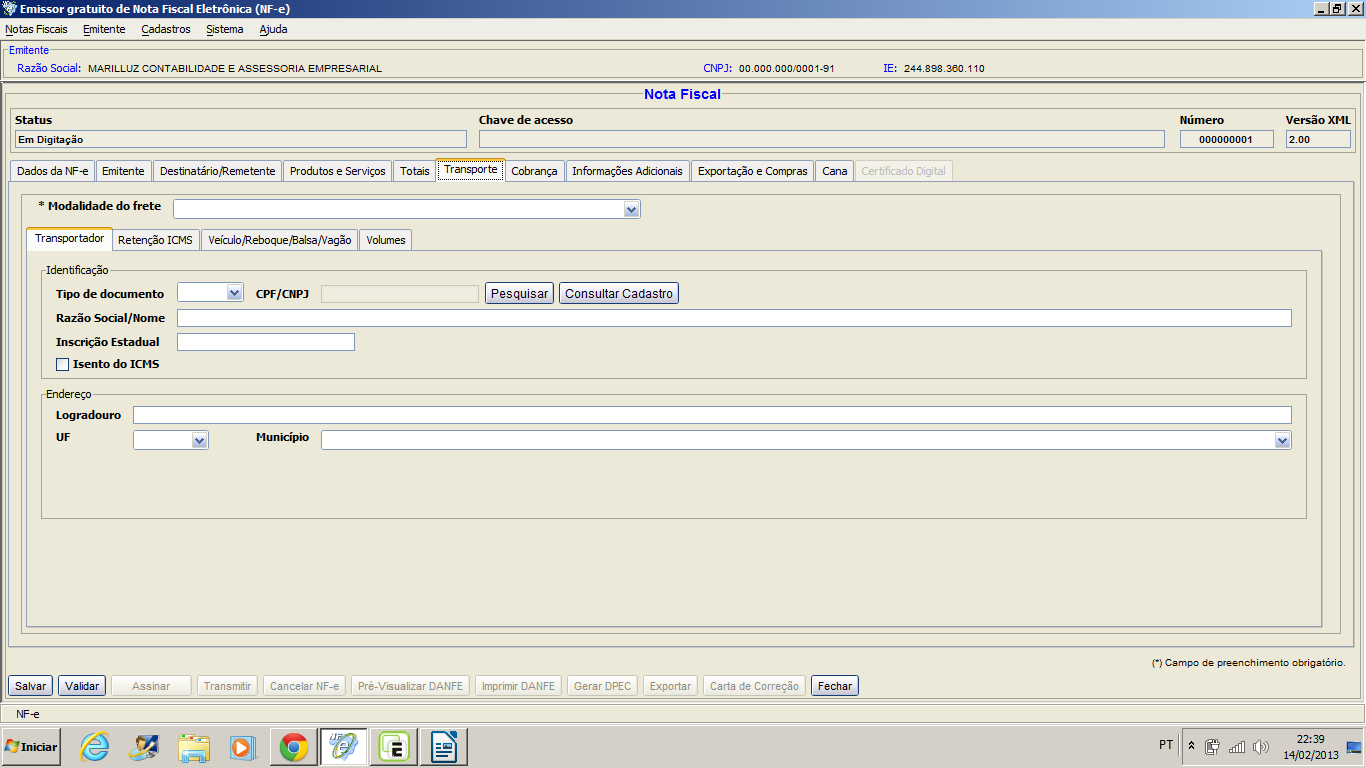Switch to the Totais tab
The image size is (1366, 768).
tap(414, 171)
